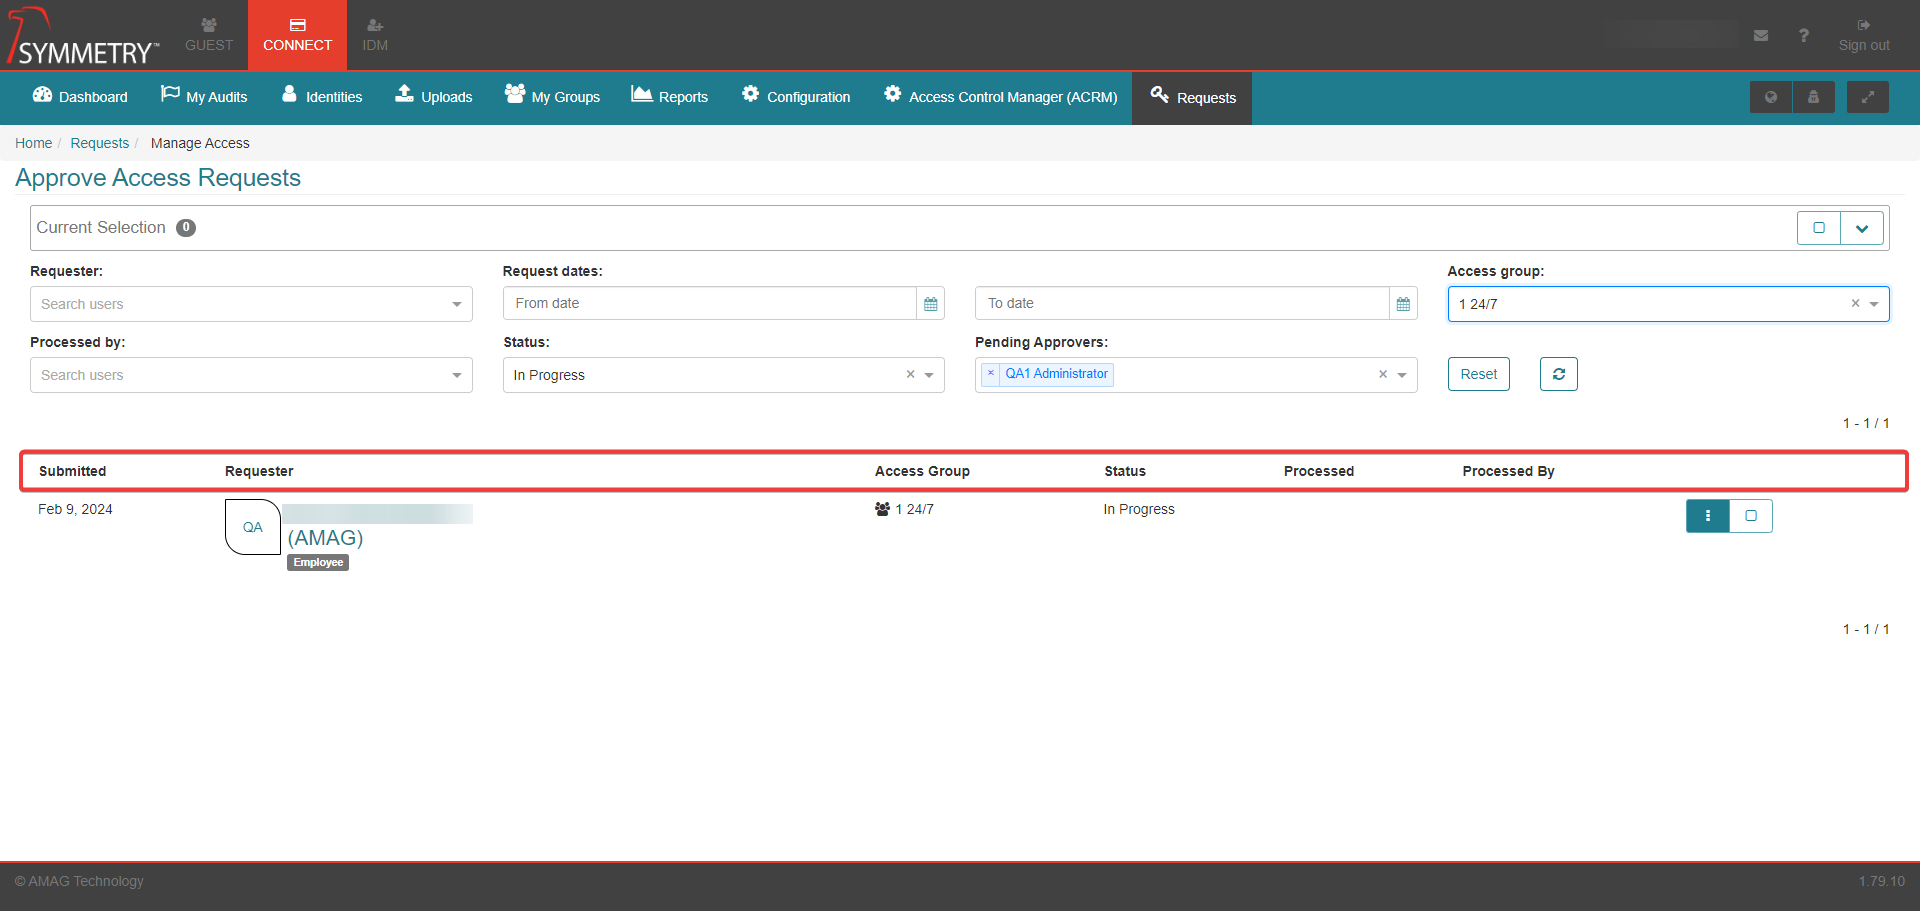Open To date calendar picker
This screenshot has width=1920, height=911.
click(1403, 304)
